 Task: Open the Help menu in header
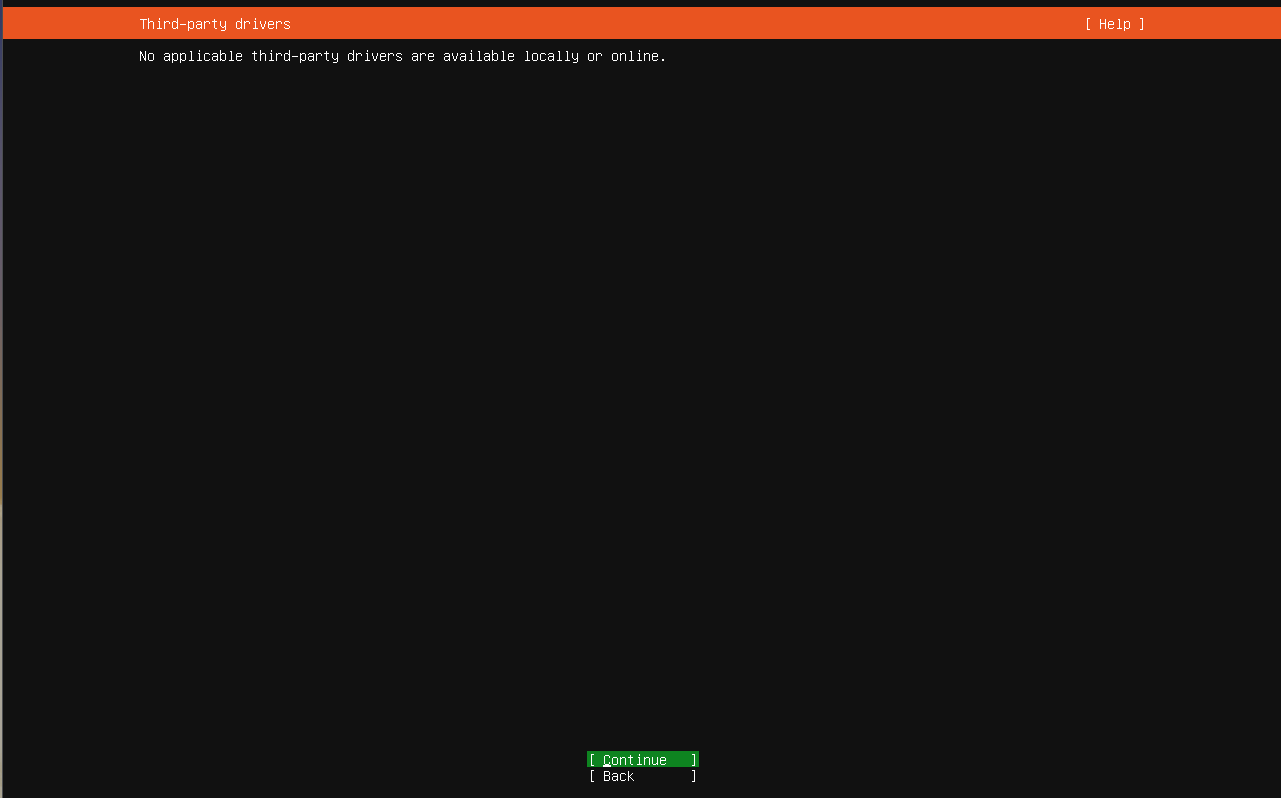1114,24
